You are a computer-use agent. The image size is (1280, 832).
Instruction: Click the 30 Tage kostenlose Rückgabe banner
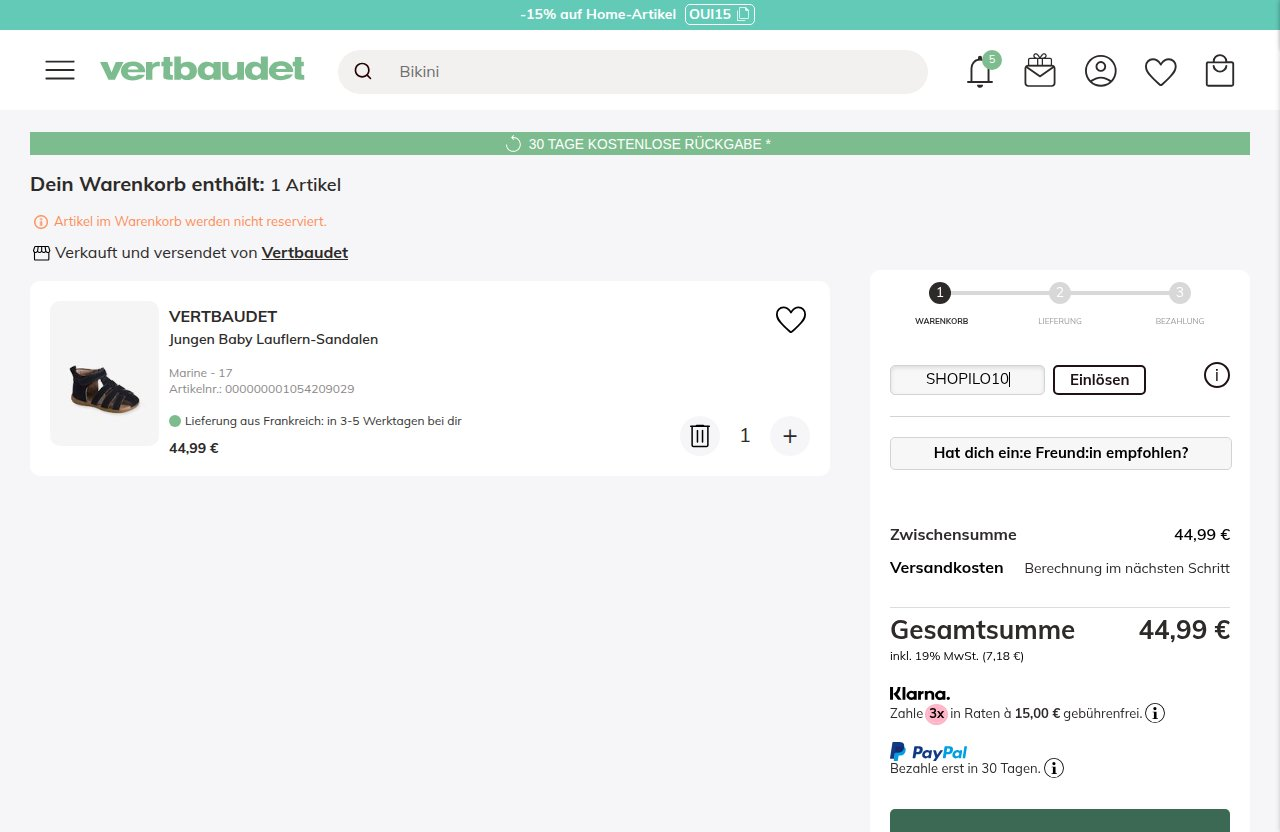(x=640, y=144)
